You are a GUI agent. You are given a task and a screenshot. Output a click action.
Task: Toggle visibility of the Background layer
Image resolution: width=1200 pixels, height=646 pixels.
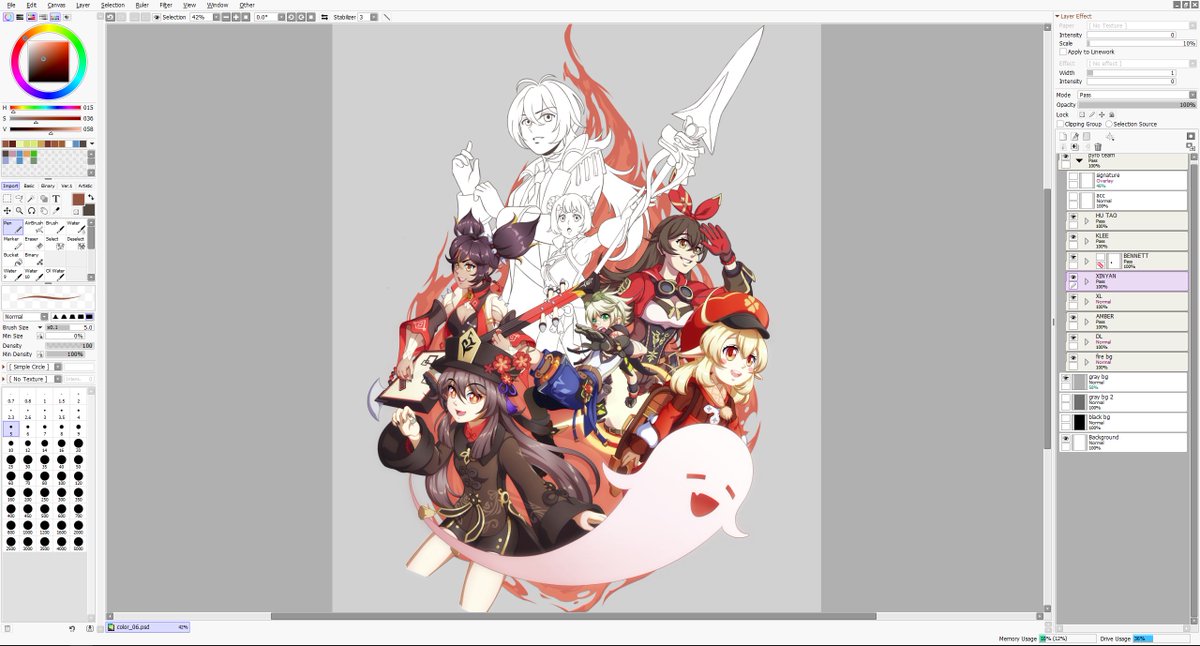point(1066,438)
